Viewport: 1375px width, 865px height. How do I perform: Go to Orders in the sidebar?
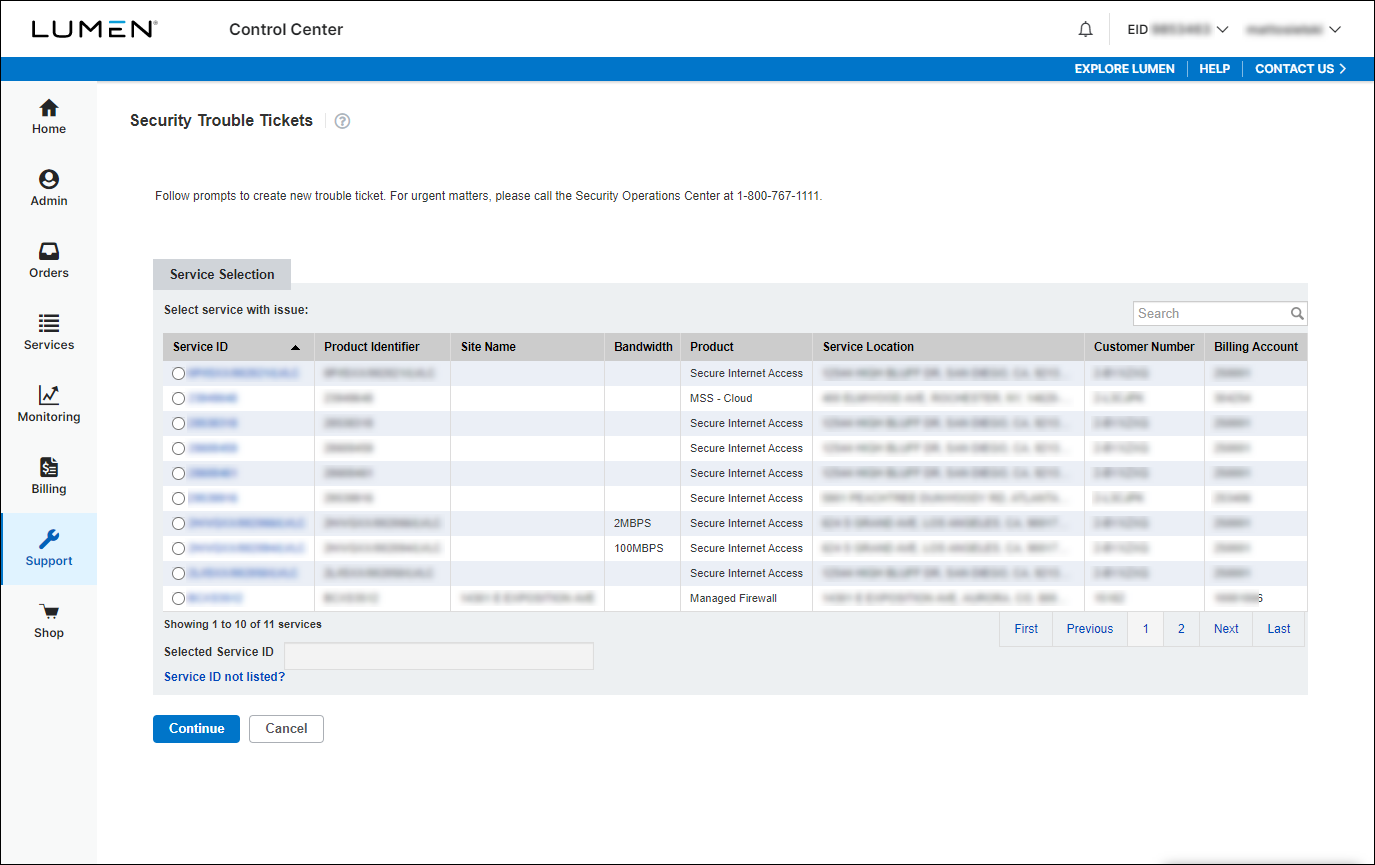(49, 261)
